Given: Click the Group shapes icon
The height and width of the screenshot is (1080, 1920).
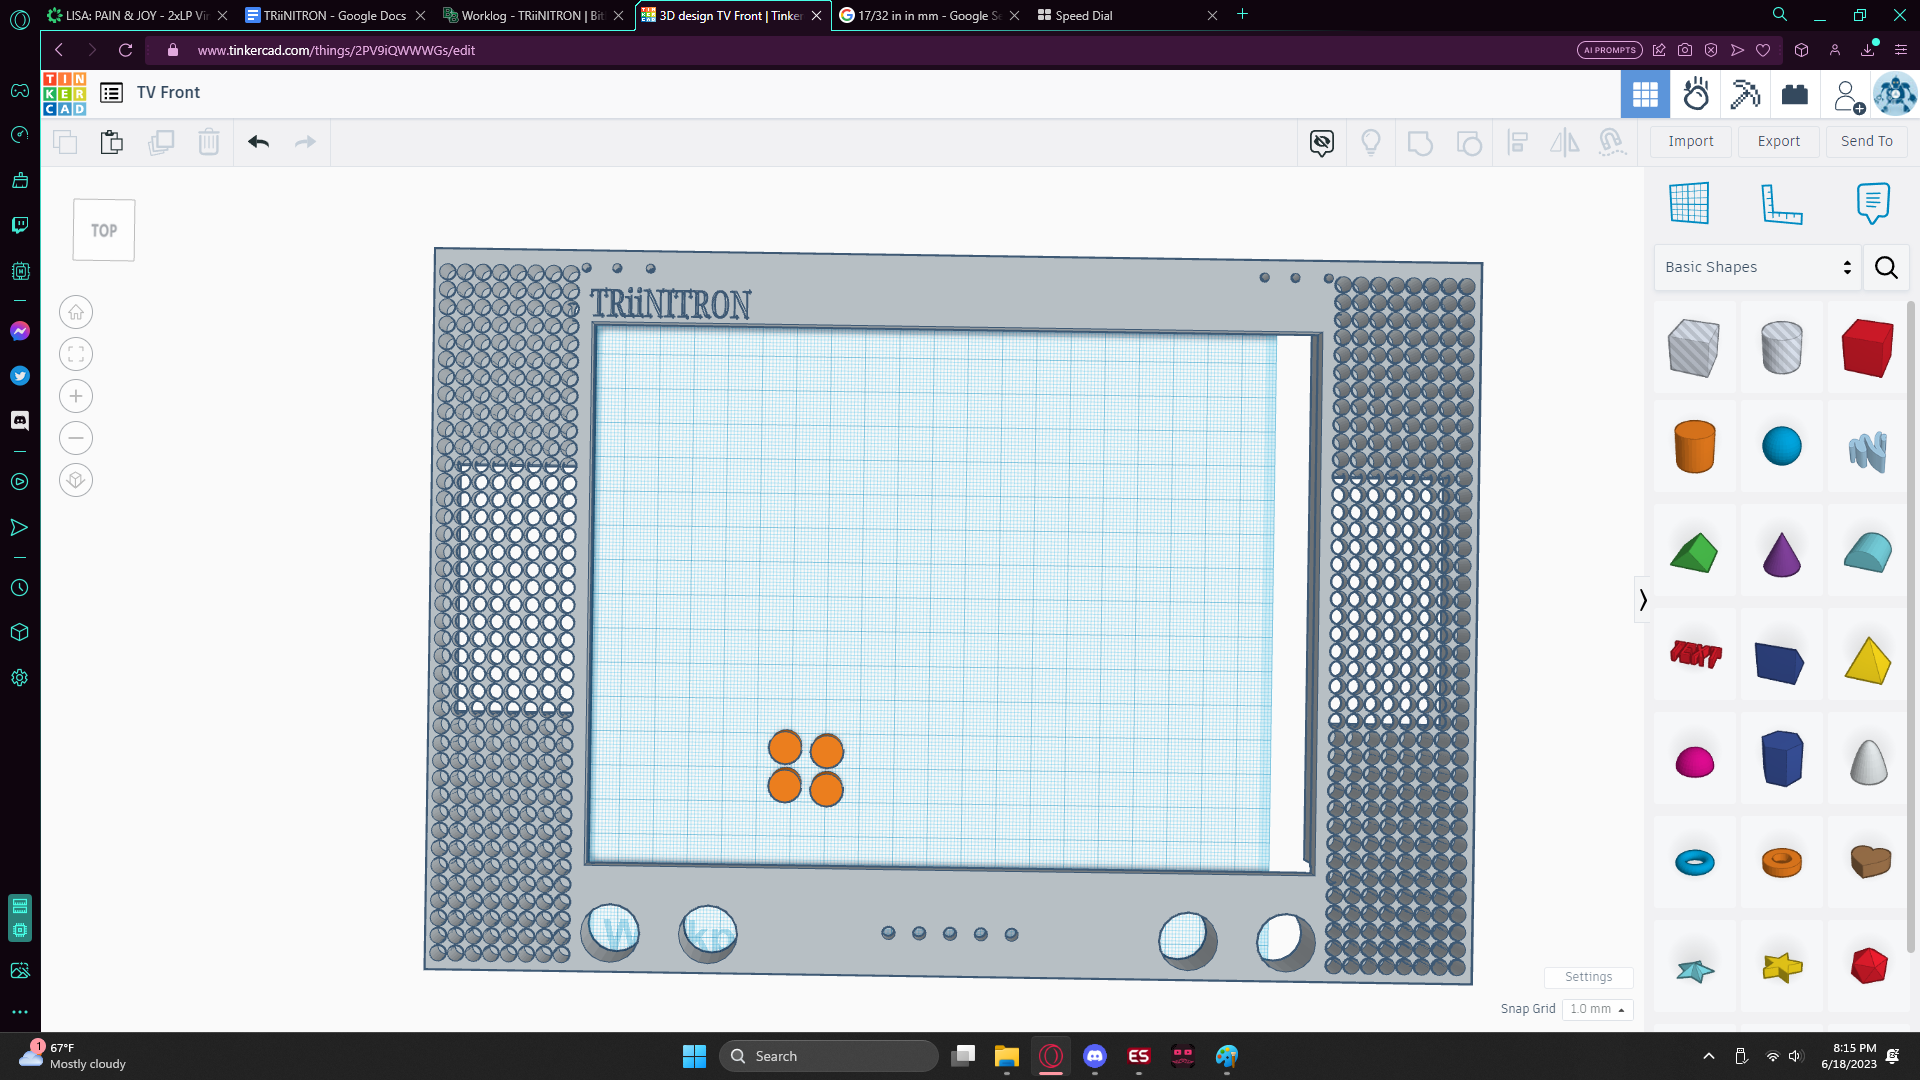Looking at the screenshot, I should [x=1420, y=142].
